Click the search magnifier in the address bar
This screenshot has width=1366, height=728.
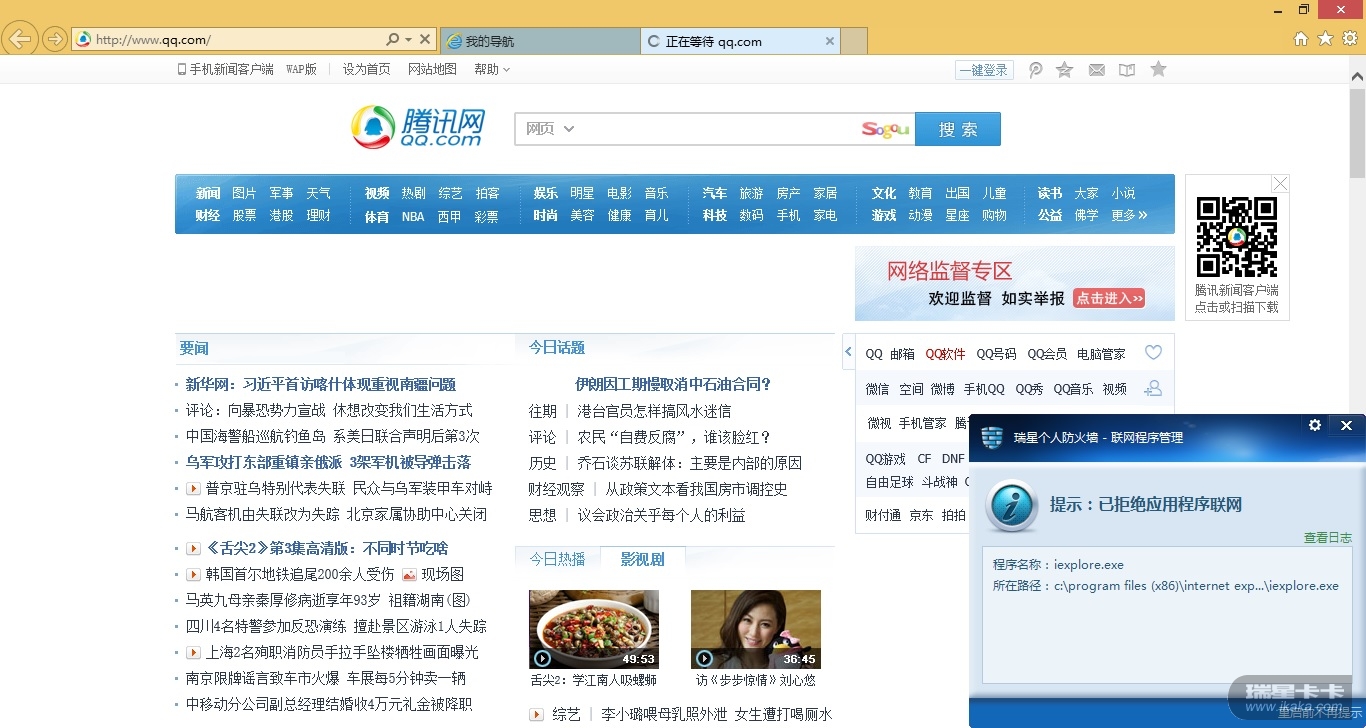(392, 40)
